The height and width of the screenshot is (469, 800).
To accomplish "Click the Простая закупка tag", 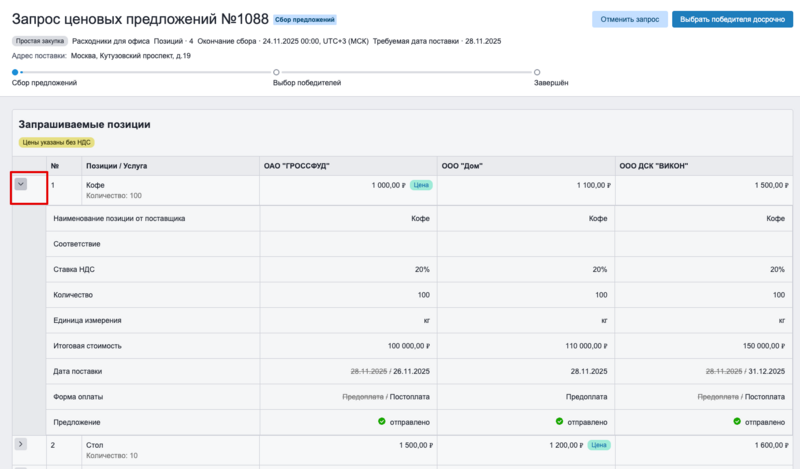I will pos(39,41).
